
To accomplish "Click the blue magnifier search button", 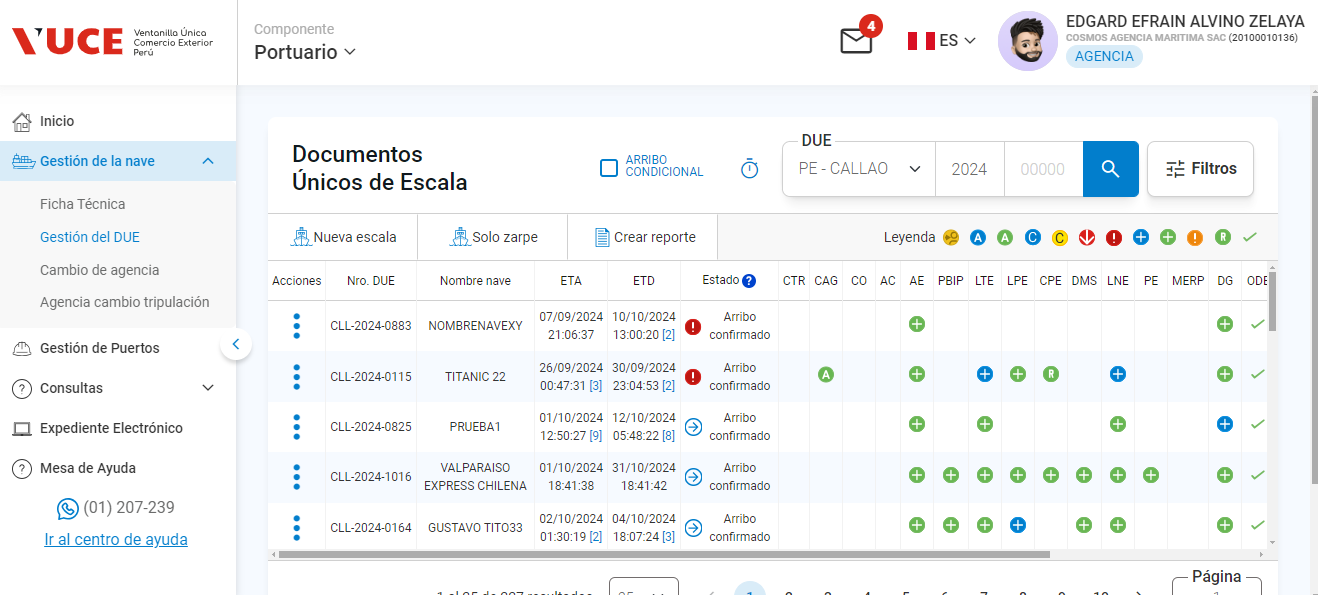I will click(1110, 169).
